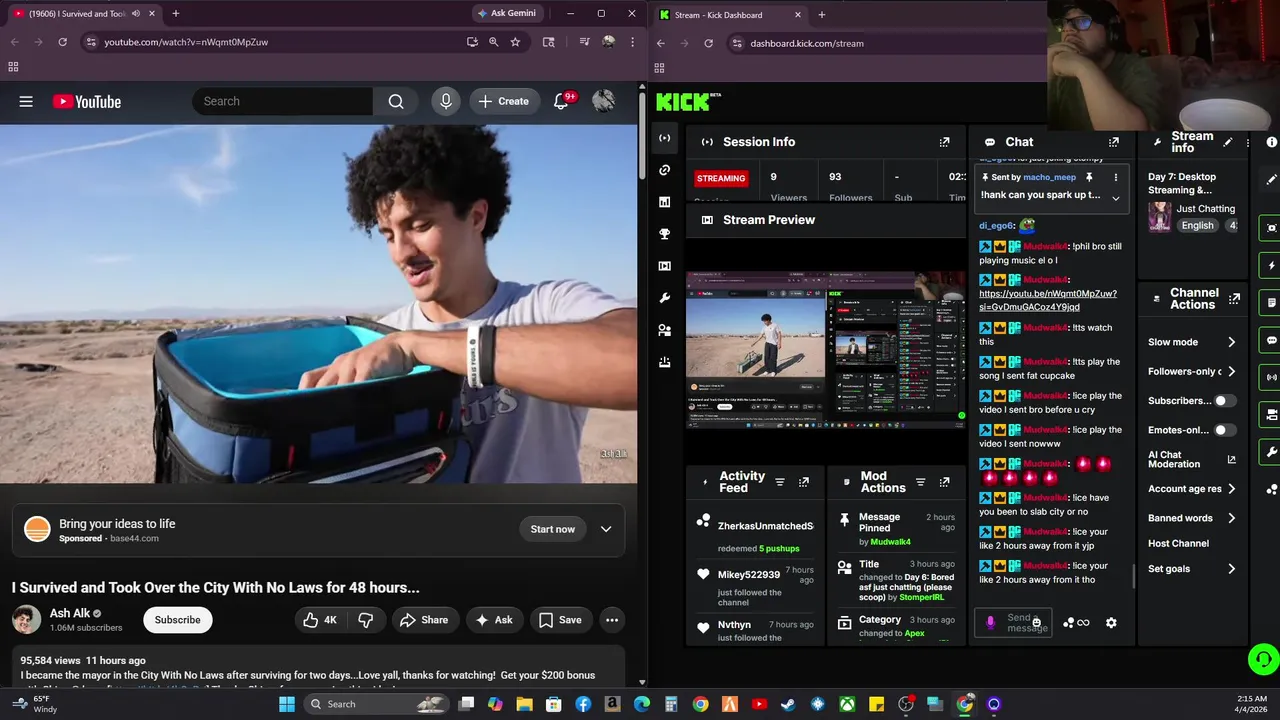The image size is (1280, 720).
Task: Focus YouTube search input field
Action: 283,101
